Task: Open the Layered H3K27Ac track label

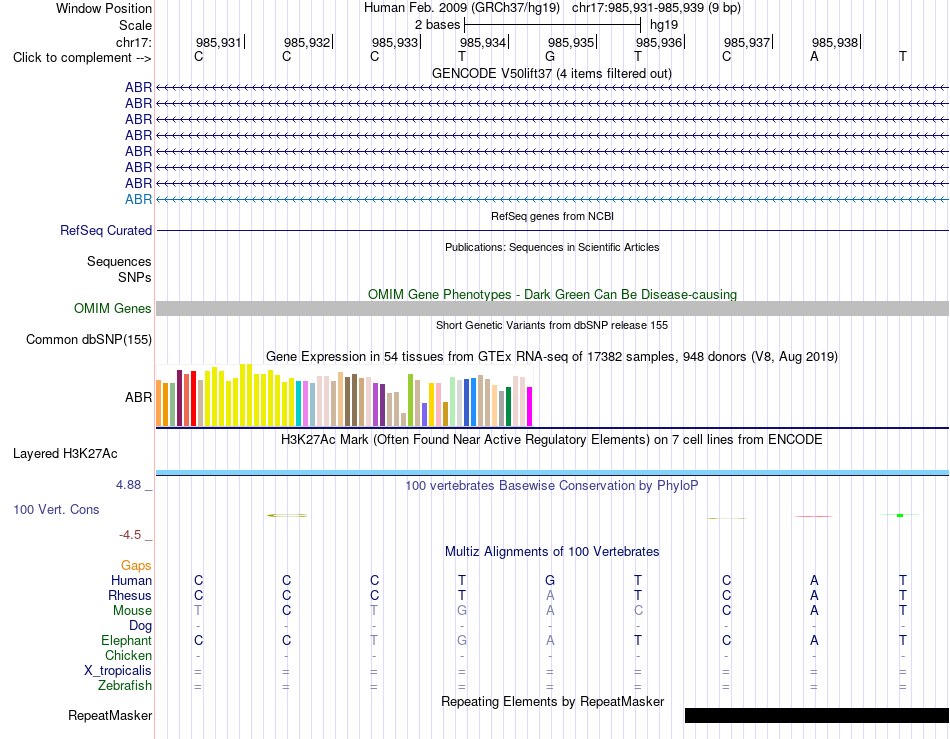Action: pyautogui.click(x=65, y=454)
